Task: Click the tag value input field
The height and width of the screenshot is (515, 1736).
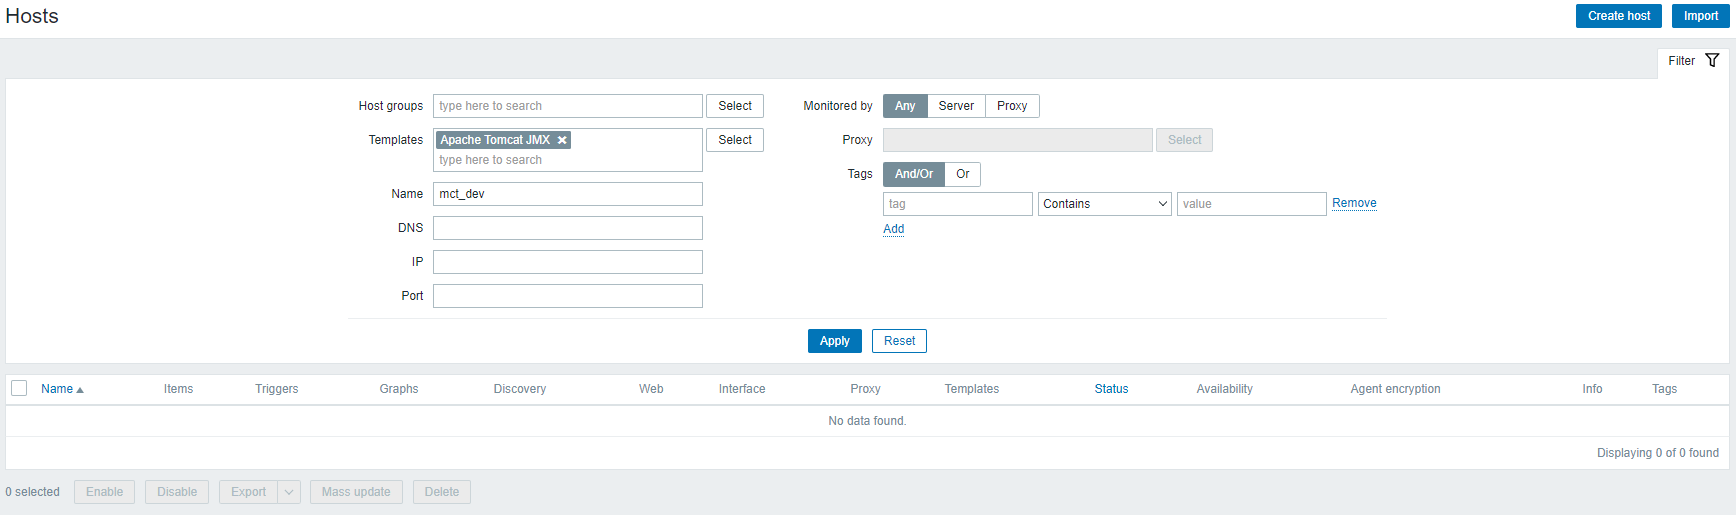Action: (1252, 204)
